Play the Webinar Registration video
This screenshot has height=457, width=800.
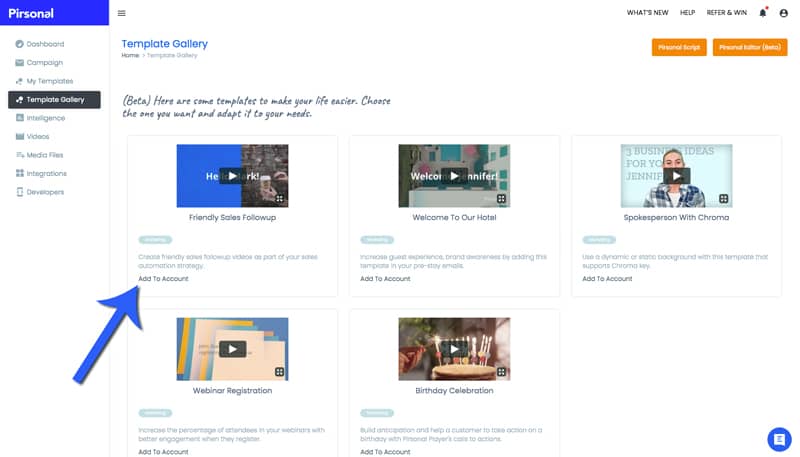pyautogui.click(x=232, y=349)
